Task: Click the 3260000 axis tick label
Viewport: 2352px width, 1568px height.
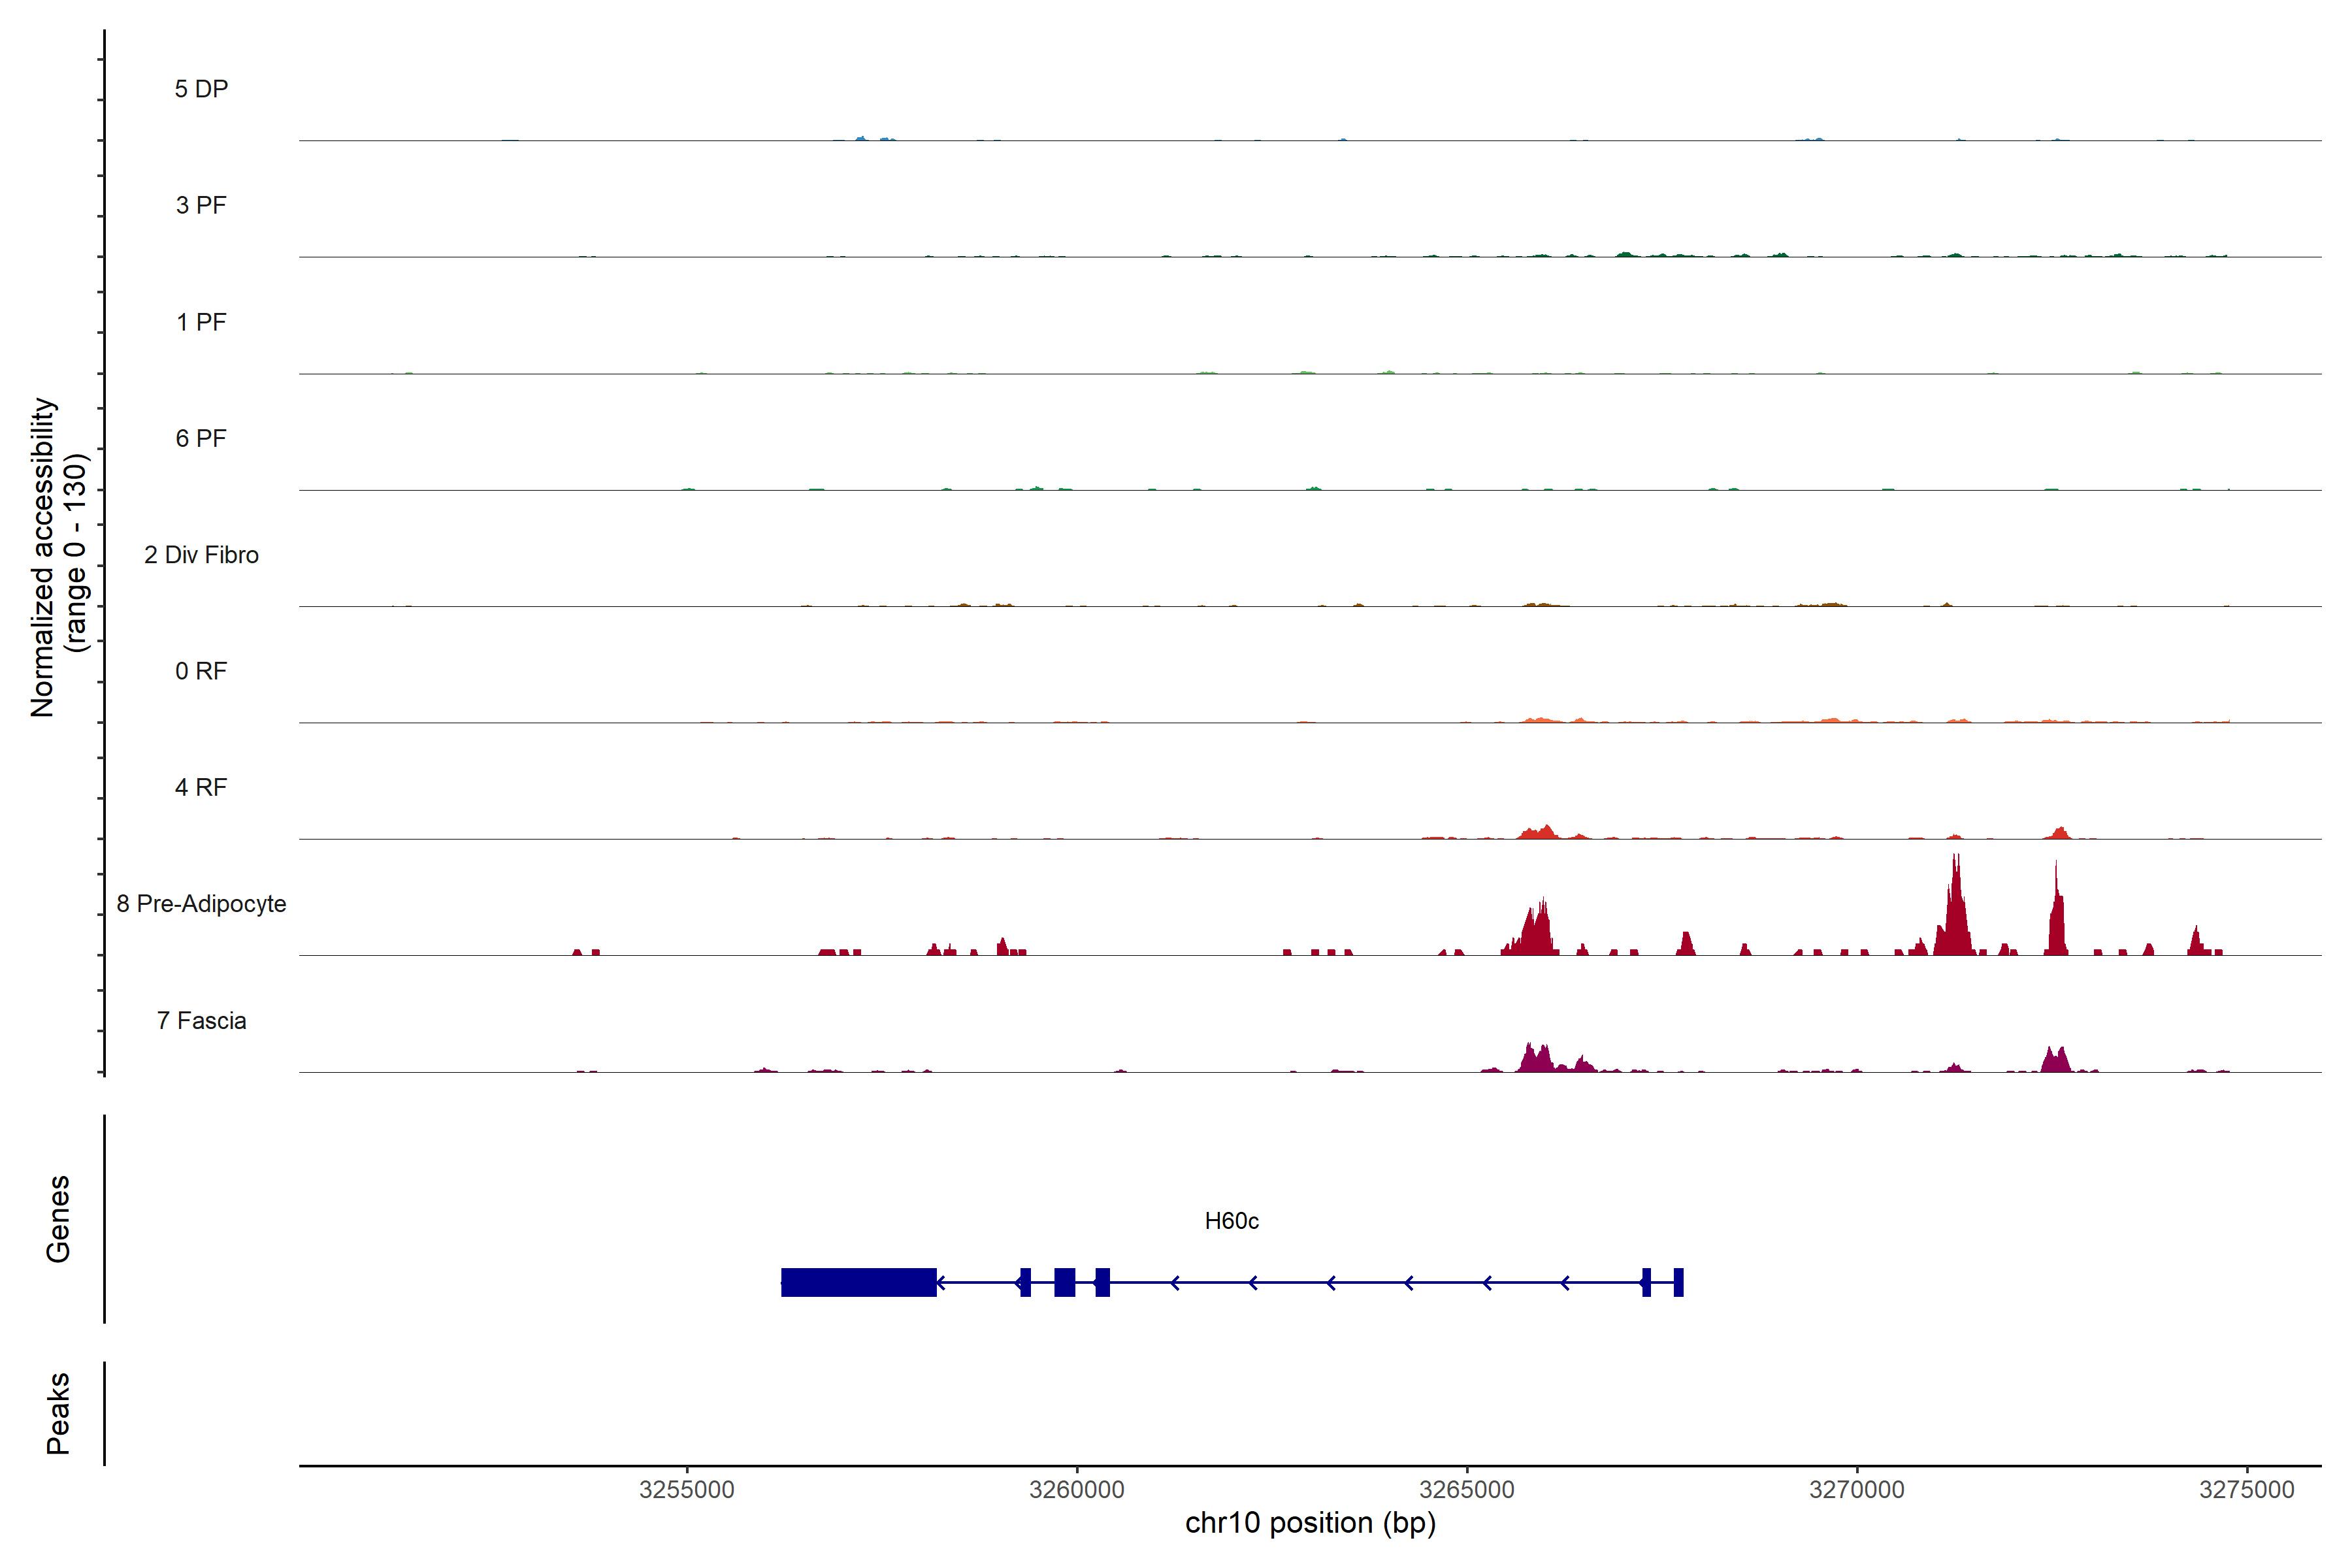Action: coord(1076,1489)
